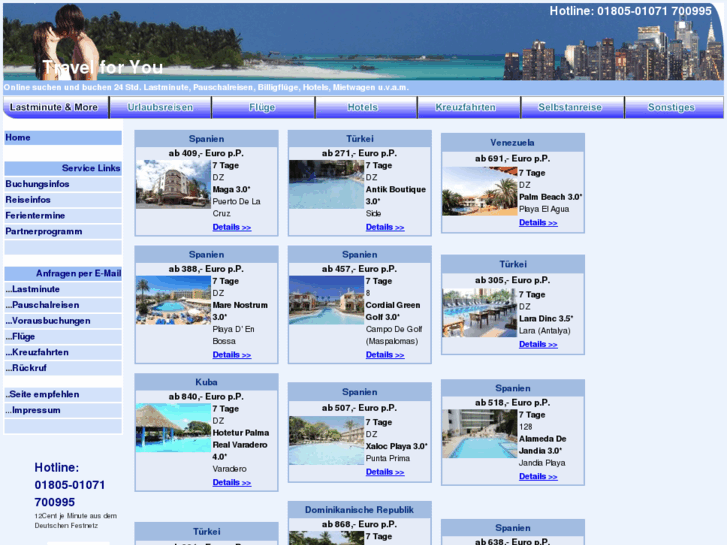Go to Home in the sidebar

point(63,138)
